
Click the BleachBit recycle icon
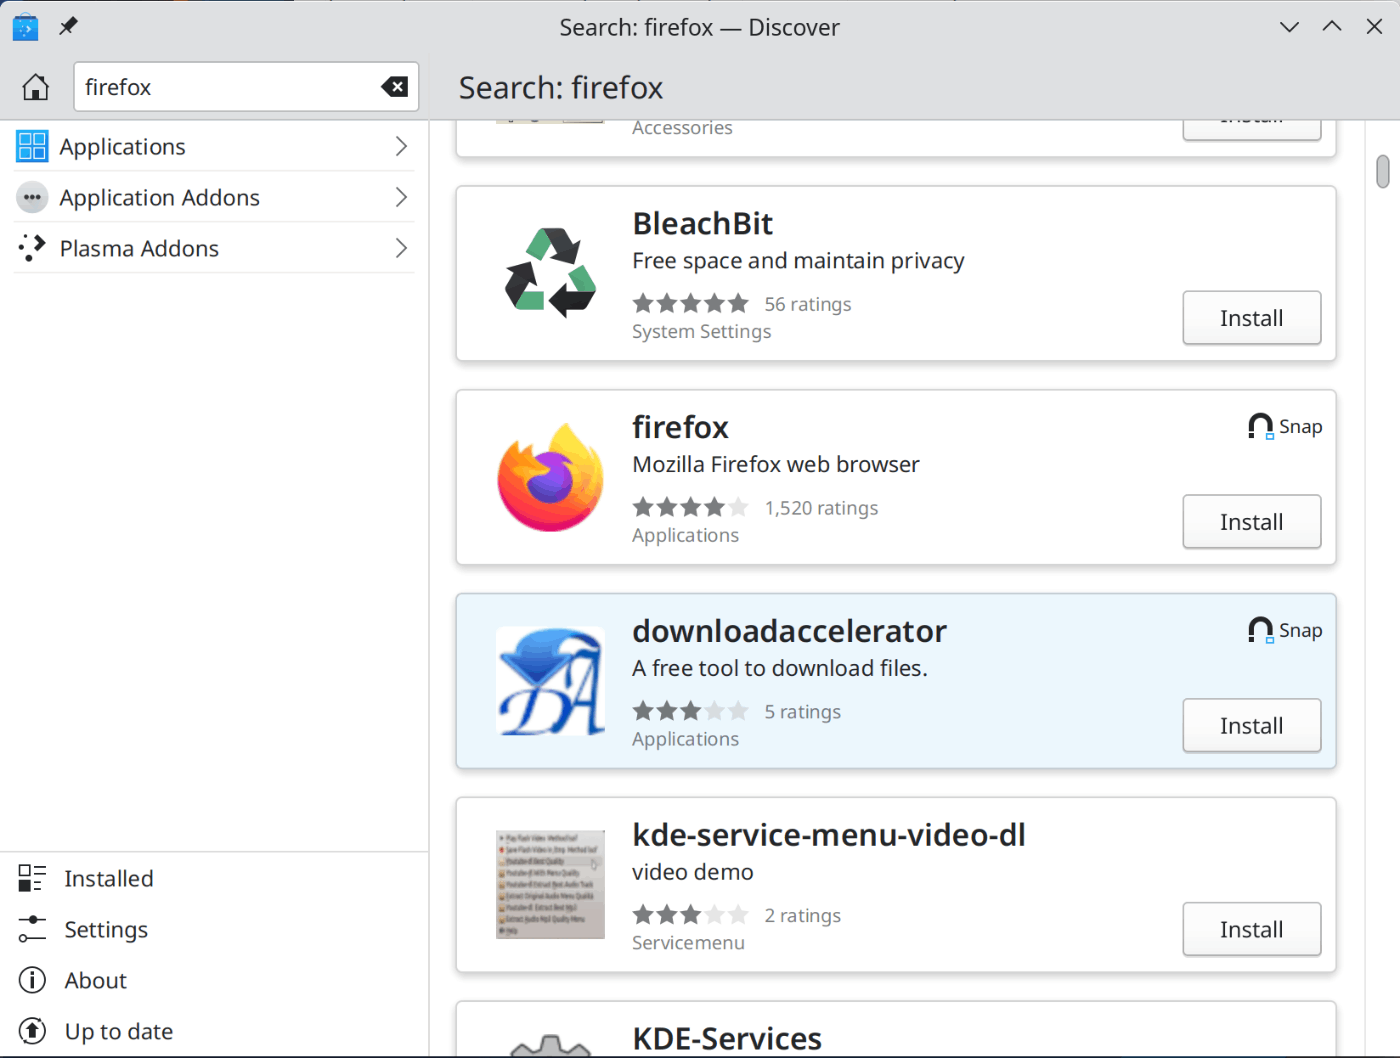pyautogui.click(x=550, y=273)
